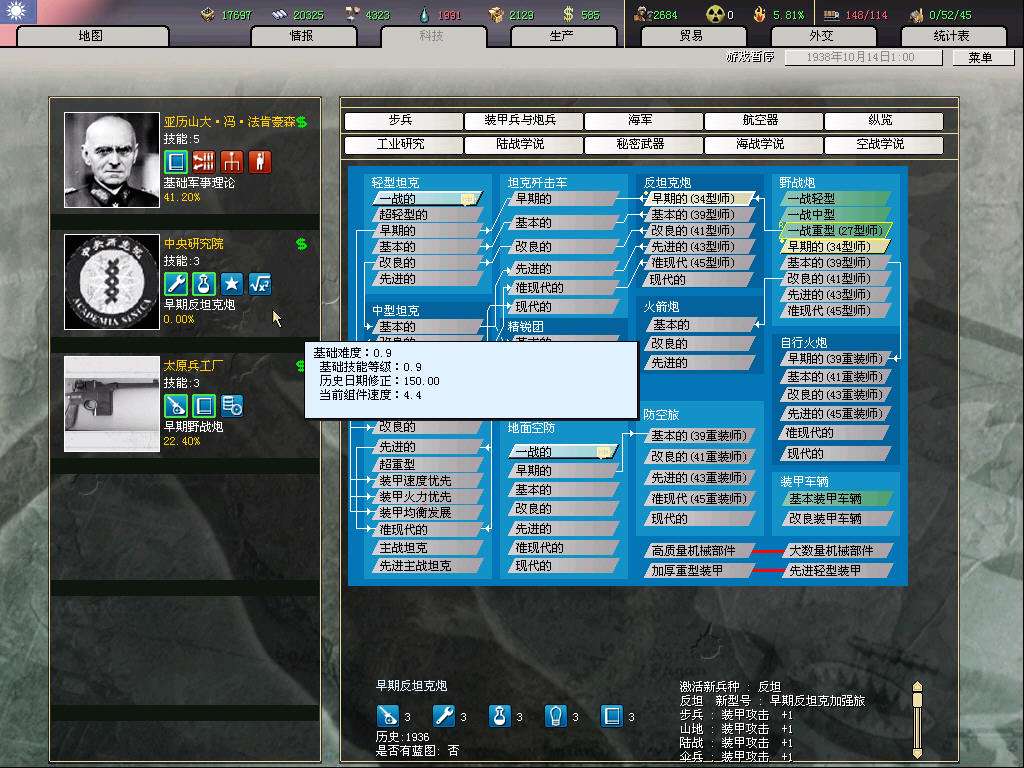Image resolution: width=1024 pixels, height=768 pixels.
Task: Select the 主战坦克 technology entry
Action: pyautogui.click(x=427, y=548)
